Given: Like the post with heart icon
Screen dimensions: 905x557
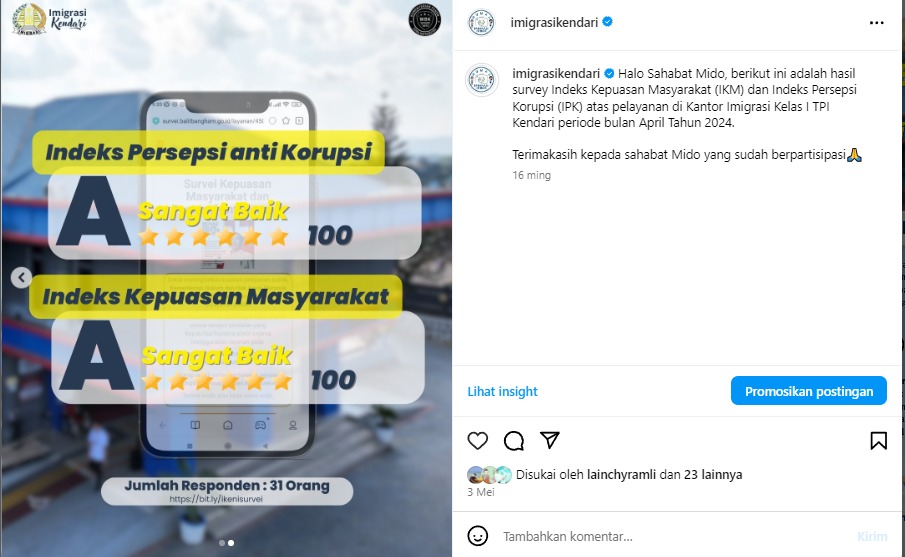Looking at the screenshot, I should click(x=477, y=440).
